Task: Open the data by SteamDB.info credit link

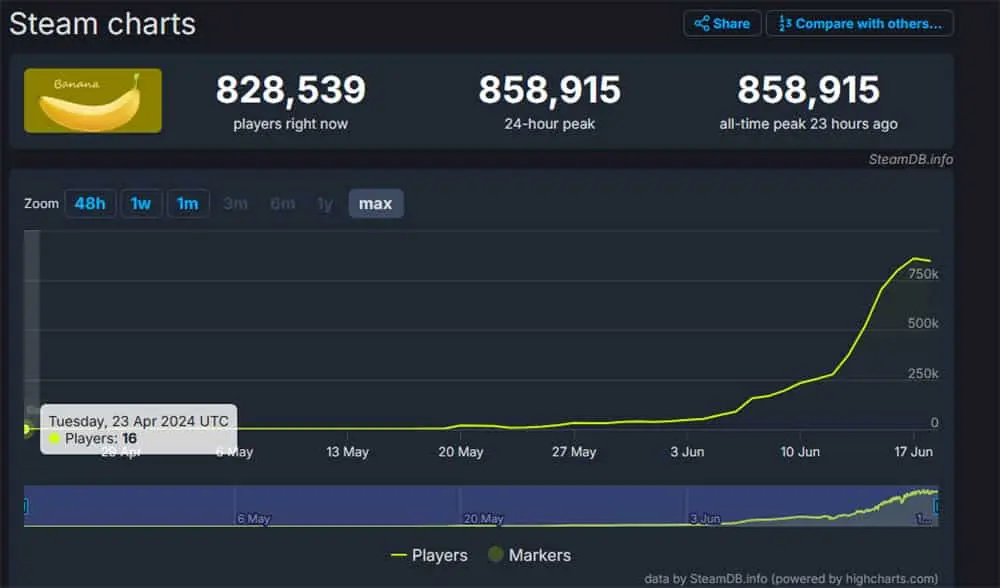Action: [791, 578]
